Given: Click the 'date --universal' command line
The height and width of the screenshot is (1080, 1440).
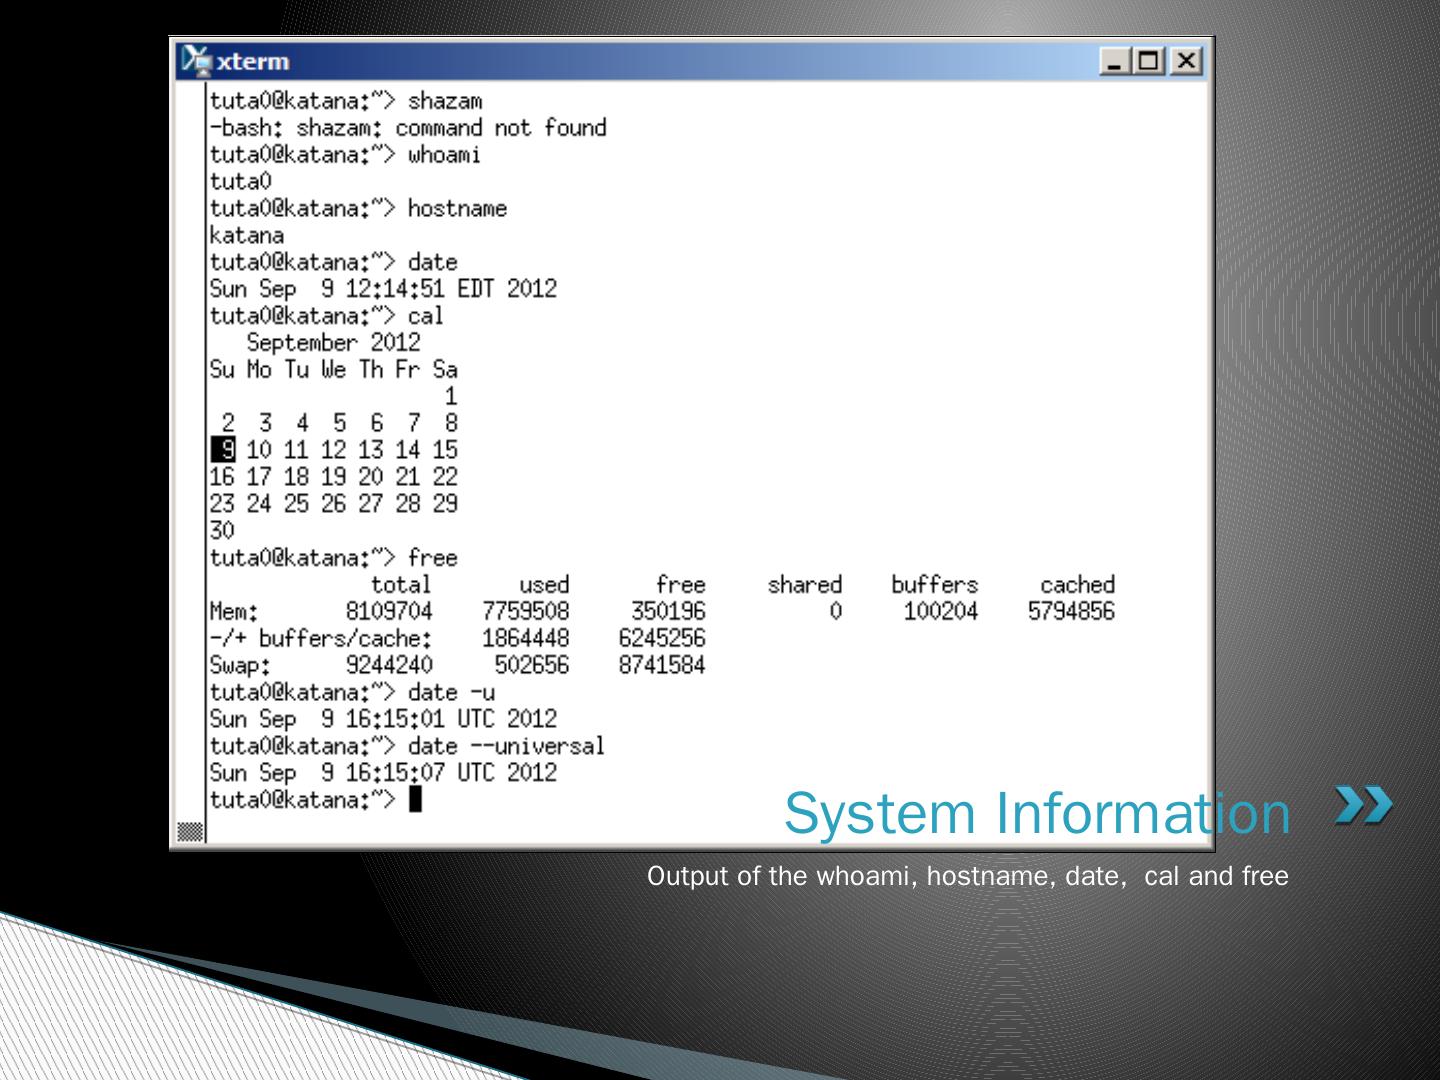Looking at the screenshot, I should point(506,746).
